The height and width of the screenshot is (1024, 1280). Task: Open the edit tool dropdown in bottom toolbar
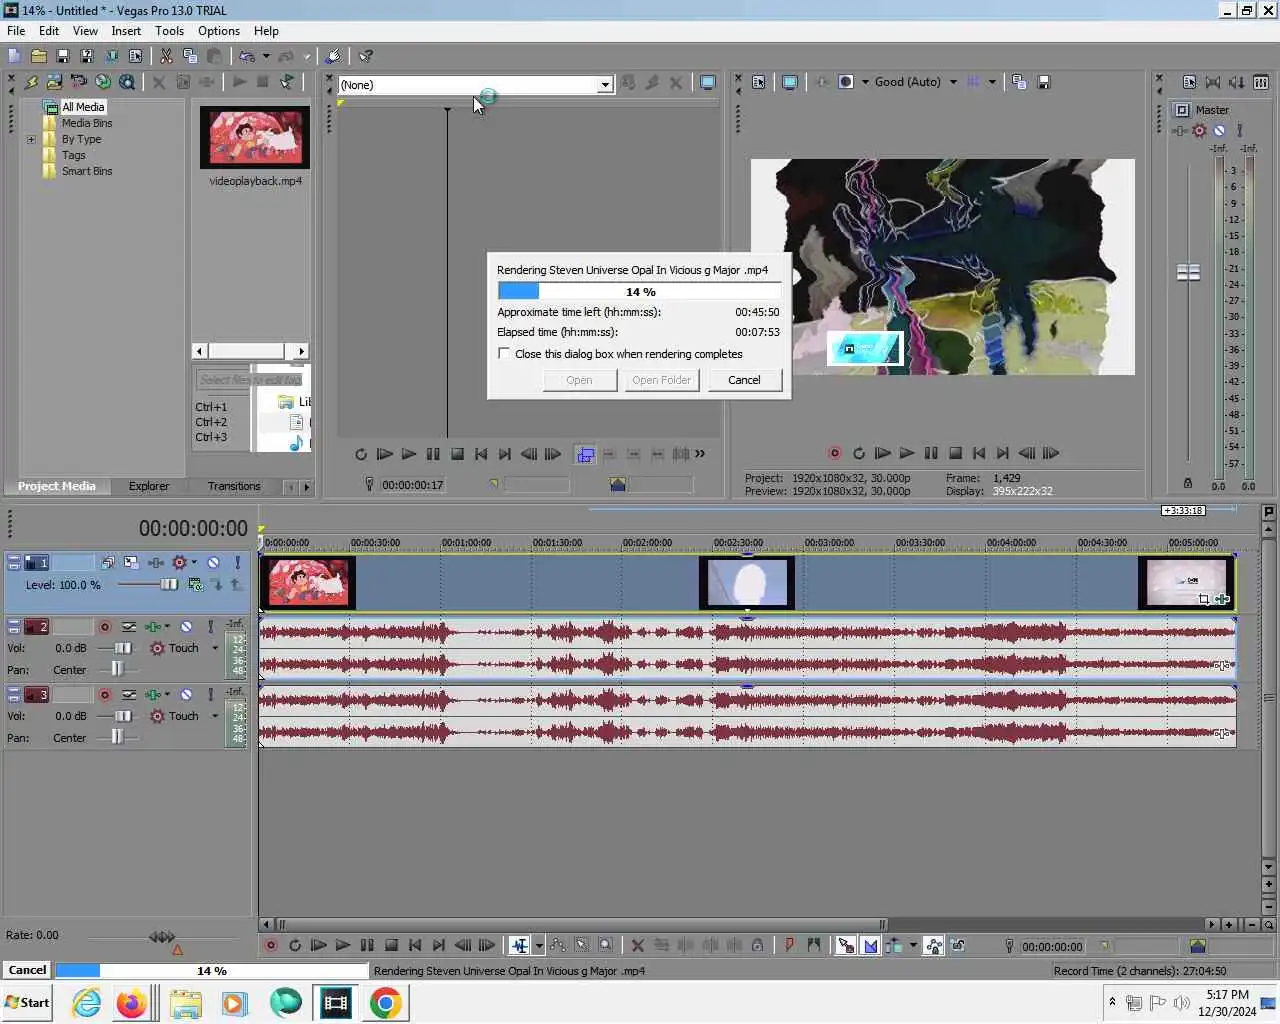(x=539, y=945)
